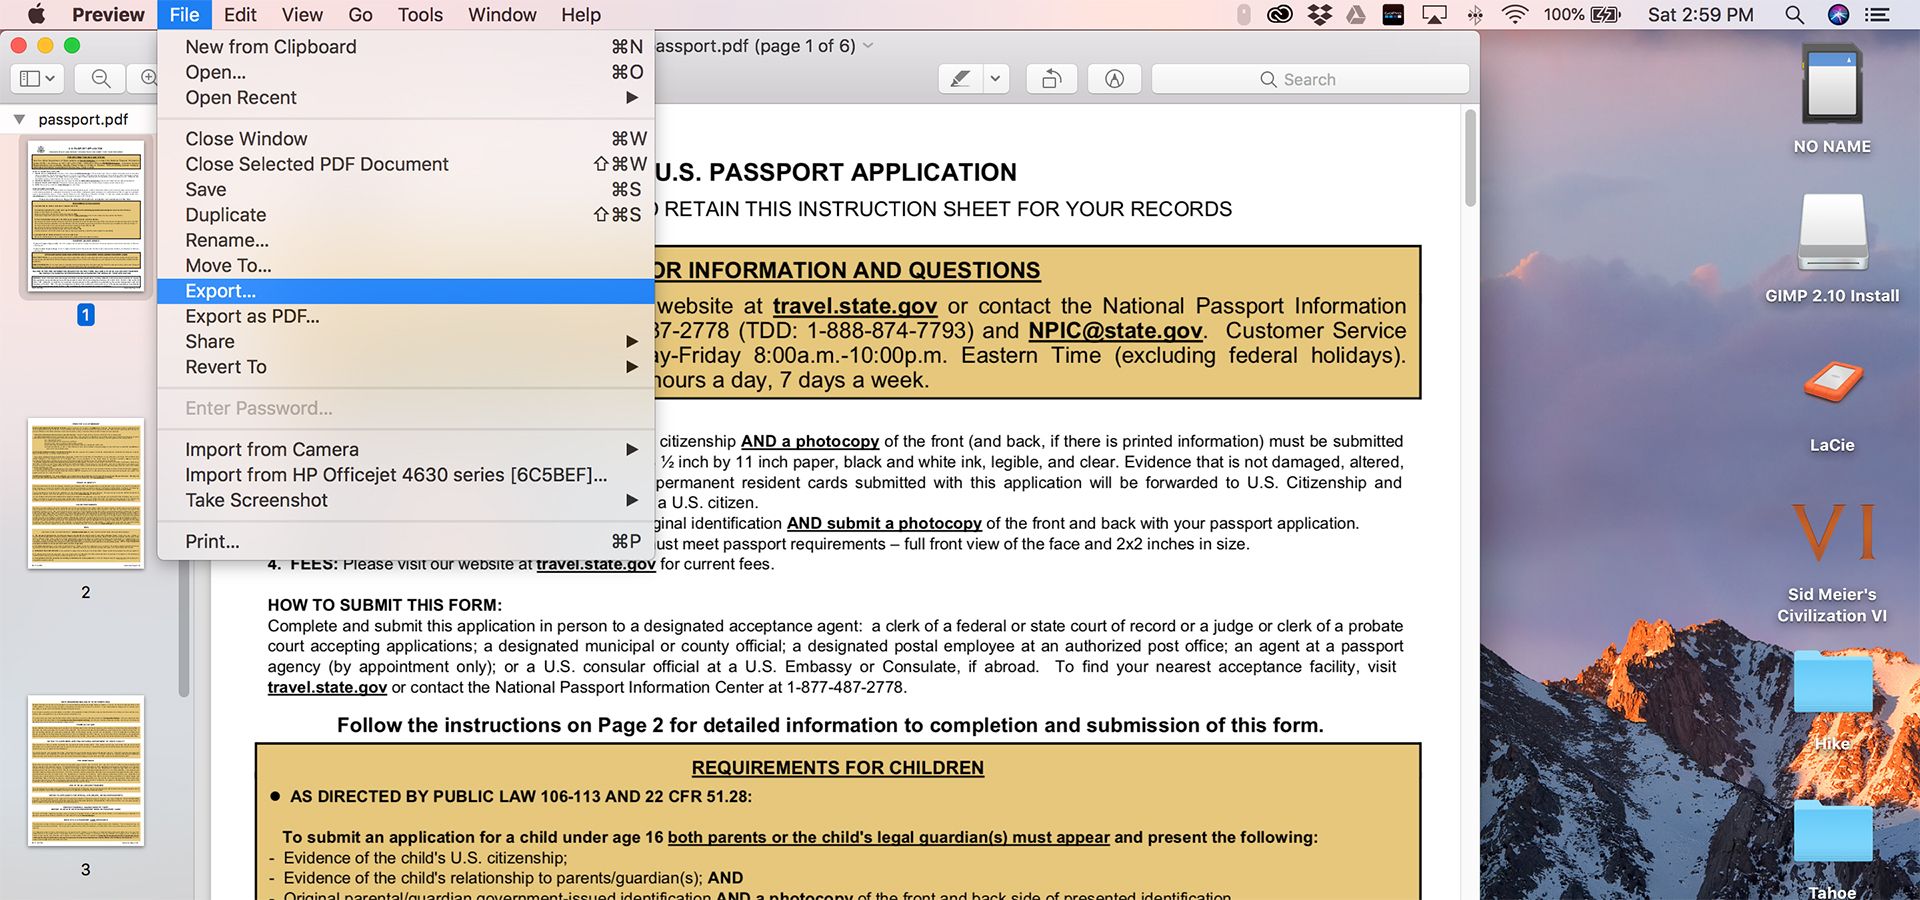Select page 1 thumbnail in sidebar
1920x900 pixels.
(86, 215)
